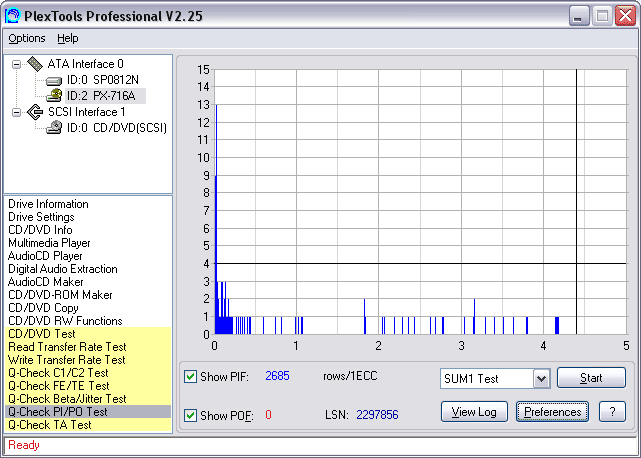Open Multimedia Player

tap(49, 243)
